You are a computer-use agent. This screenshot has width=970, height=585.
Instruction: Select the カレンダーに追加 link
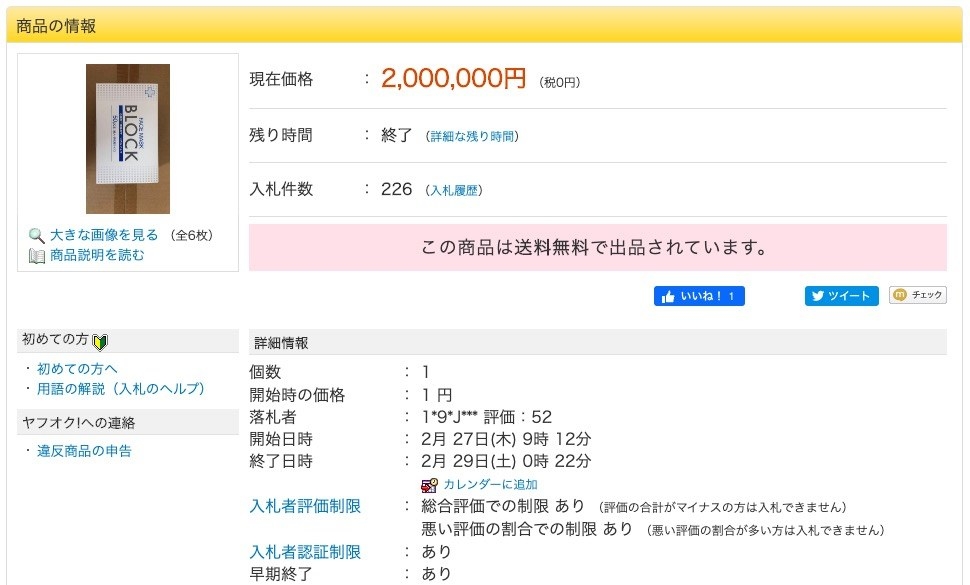click(490, 485)
